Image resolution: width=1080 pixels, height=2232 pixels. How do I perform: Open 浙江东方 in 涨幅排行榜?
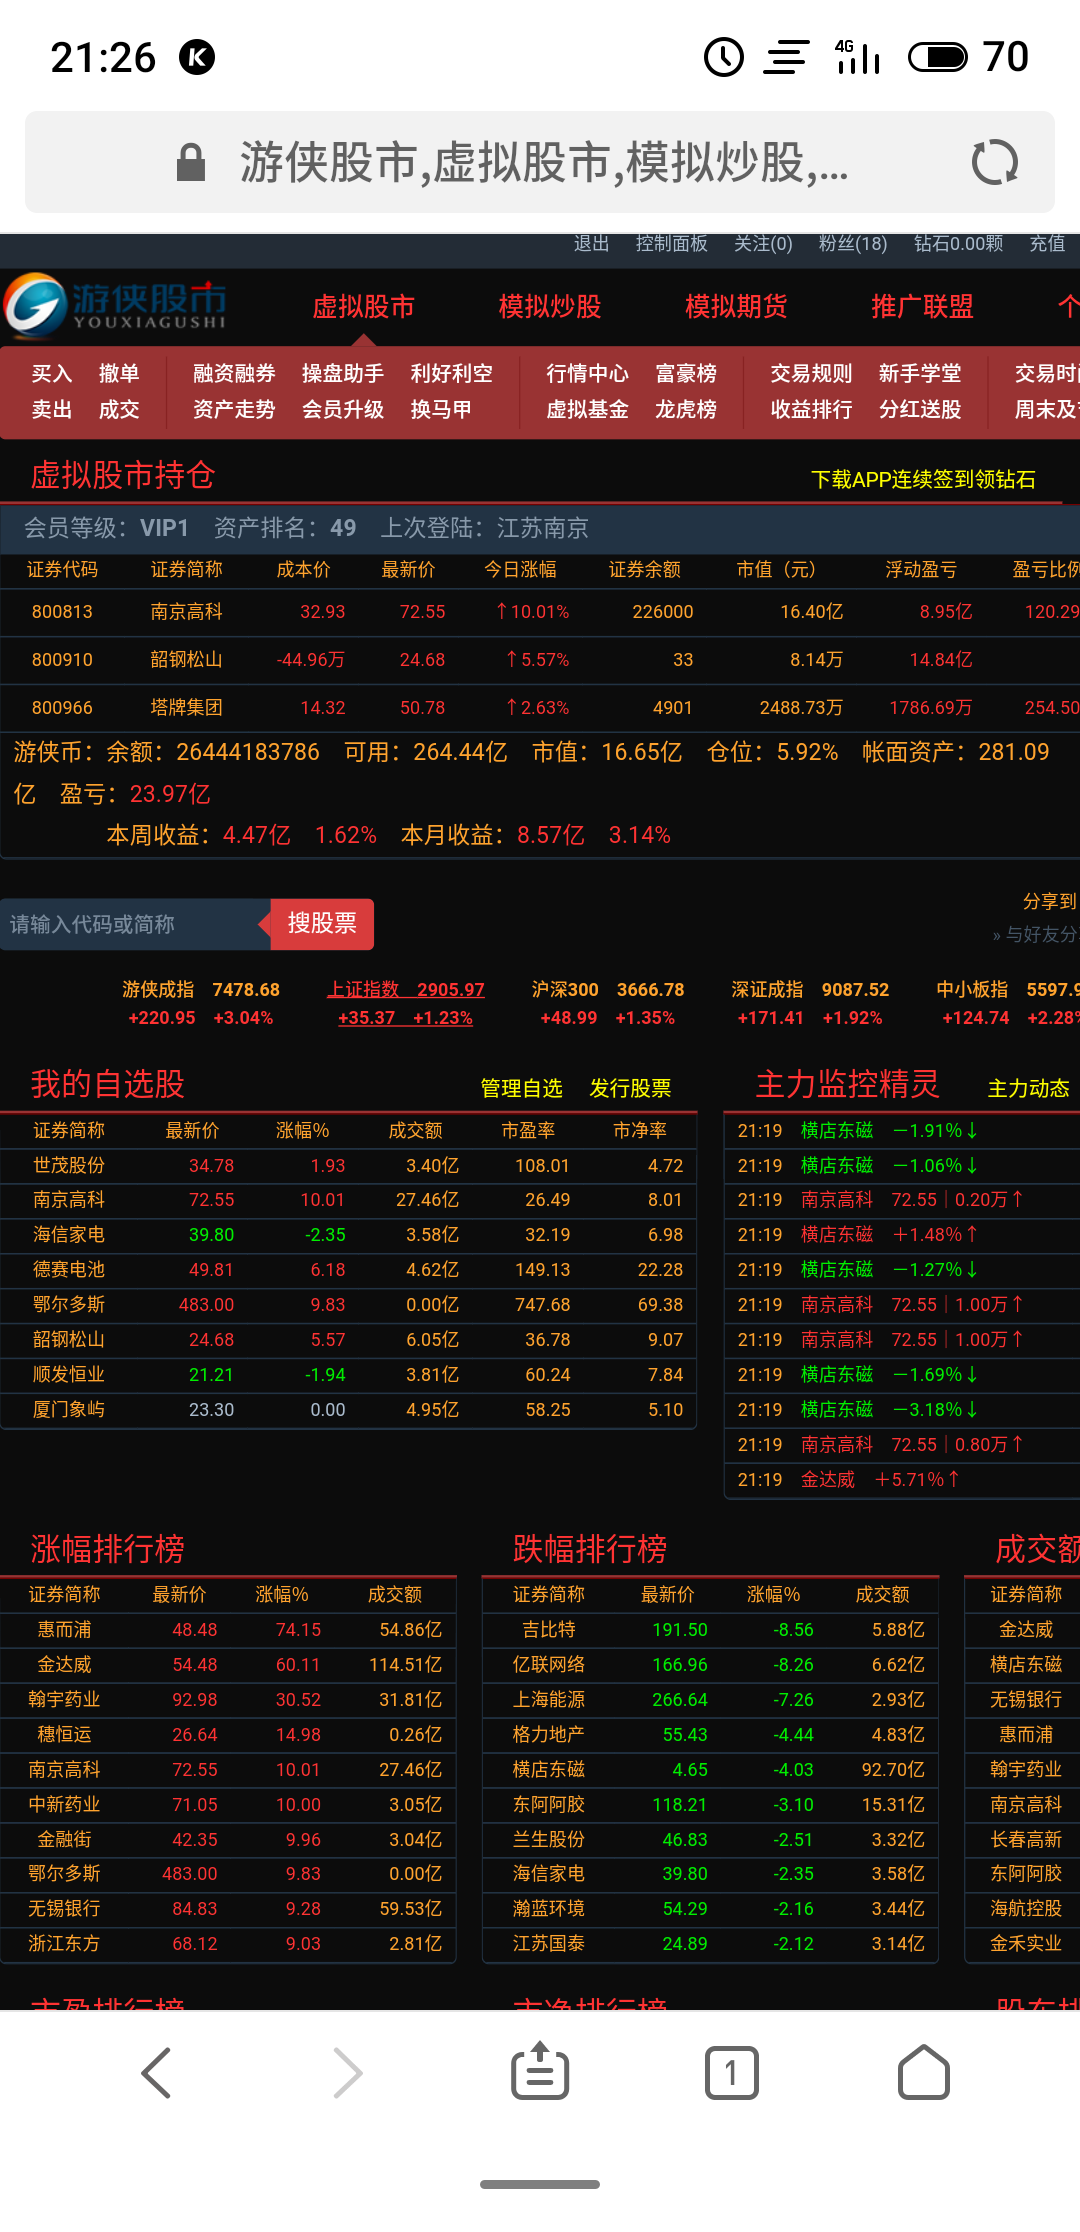[x=64, y=1944]
